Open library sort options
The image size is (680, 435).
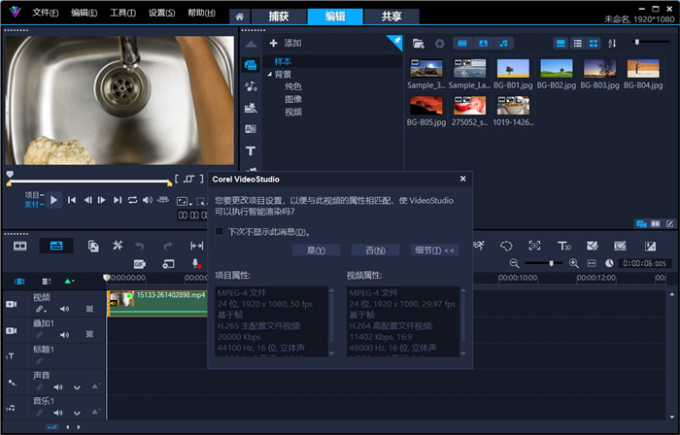[612, 43]
